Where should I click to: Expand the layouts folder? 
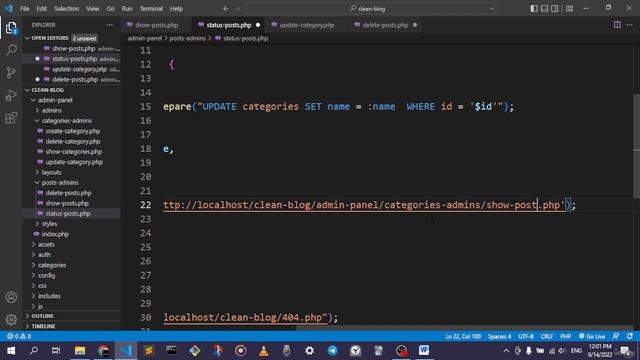pyautogui.click(x=51, y=172)
